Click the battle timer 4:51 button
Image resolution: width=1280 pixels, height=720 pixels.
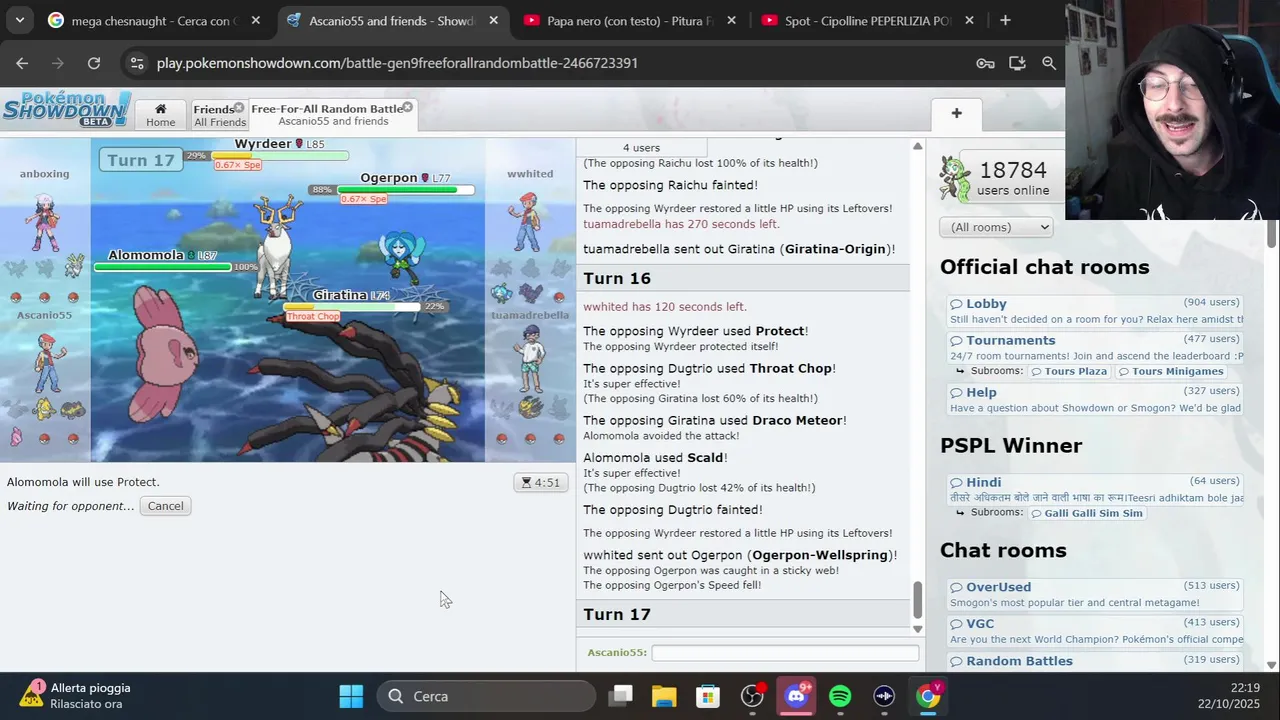(541, 482)
